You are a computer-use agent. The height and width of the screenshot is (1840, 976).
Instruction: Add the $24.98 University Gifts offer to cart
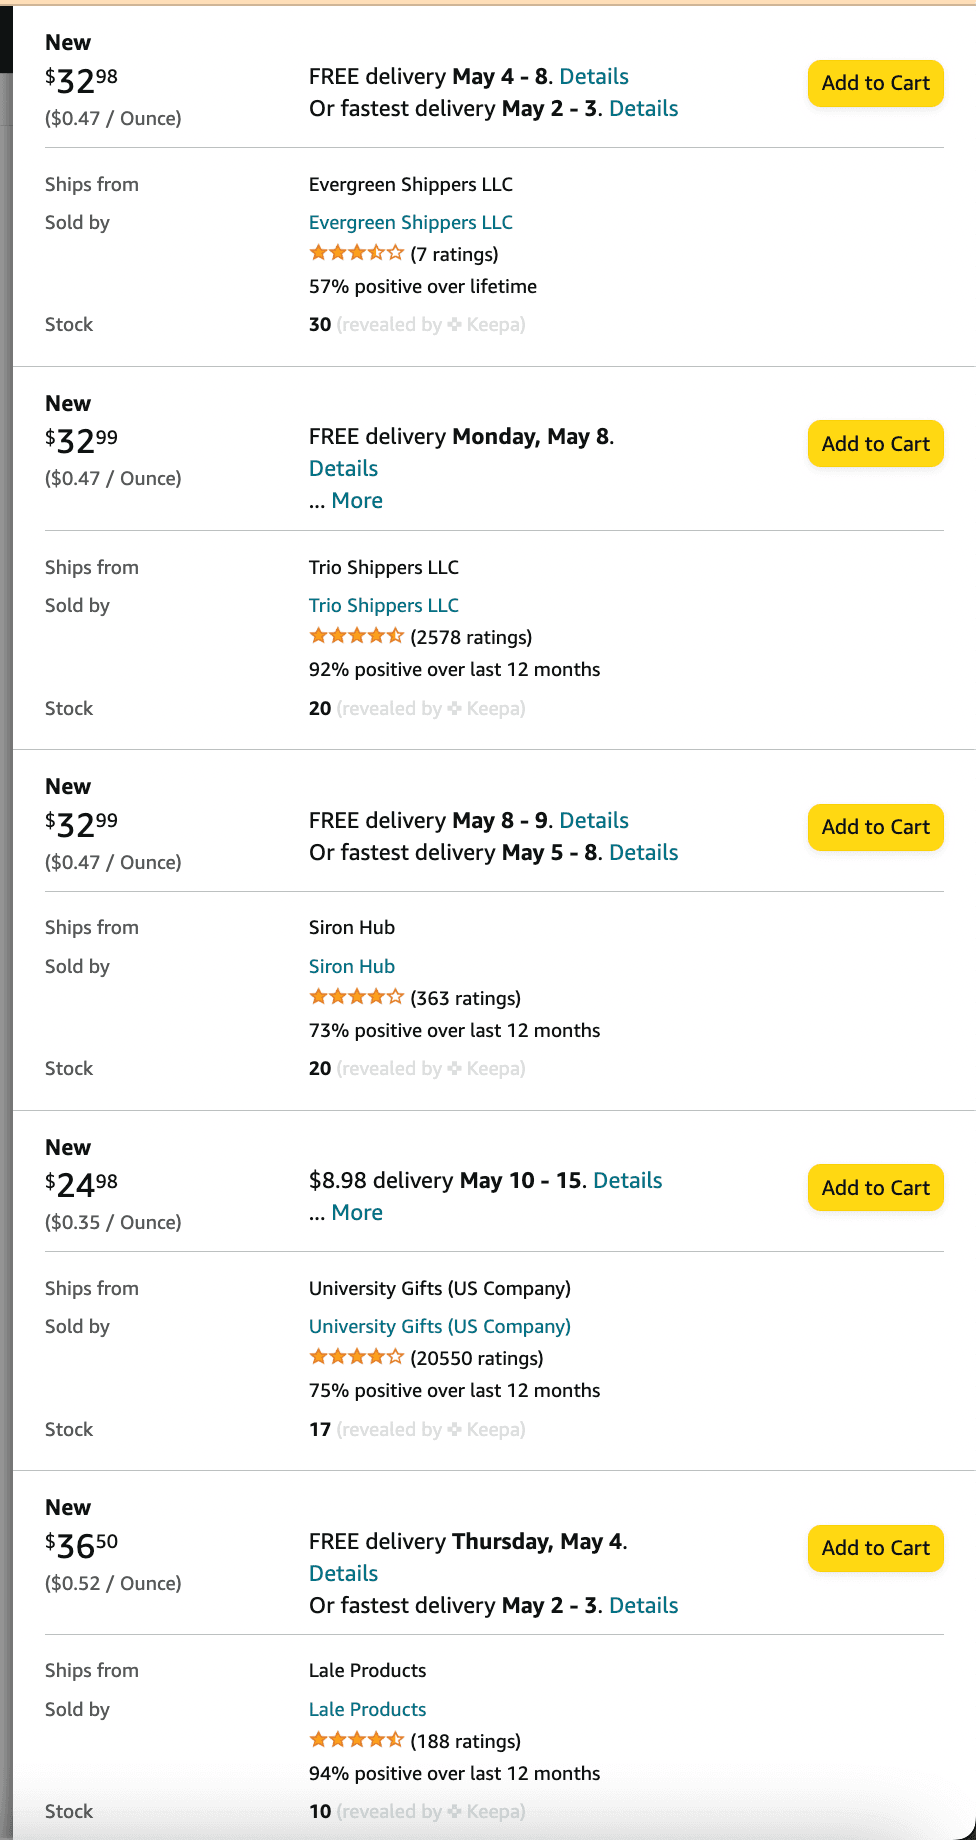(x=875, y=1188)
